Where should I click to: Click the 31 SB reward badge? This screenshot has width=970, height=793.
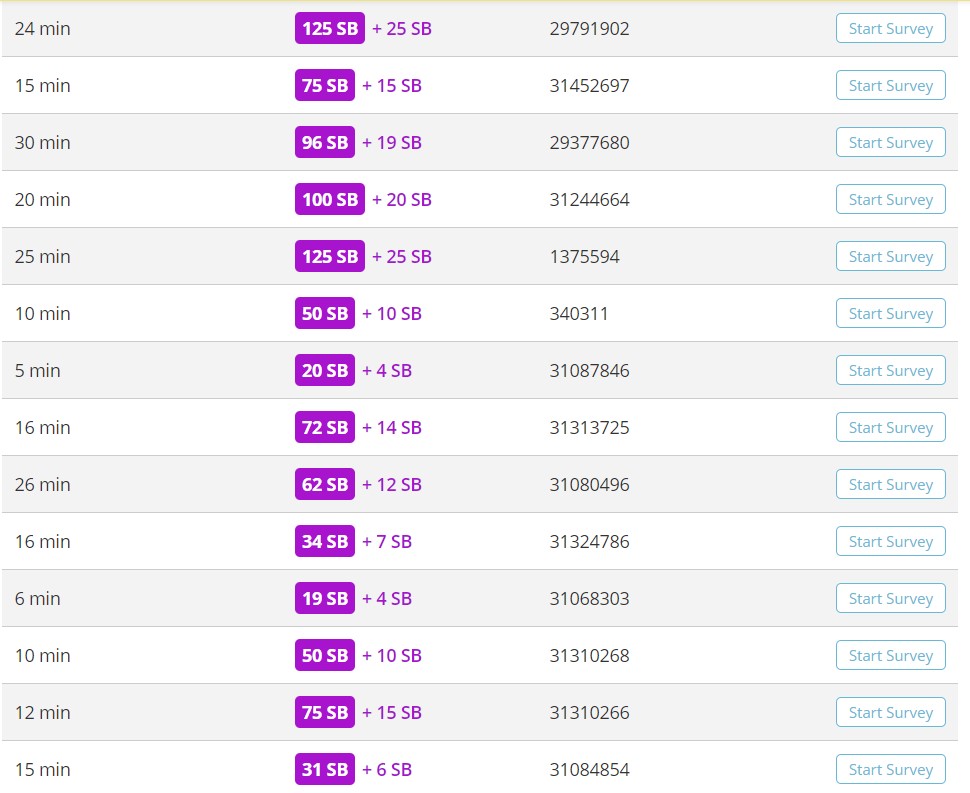point(325,769)
